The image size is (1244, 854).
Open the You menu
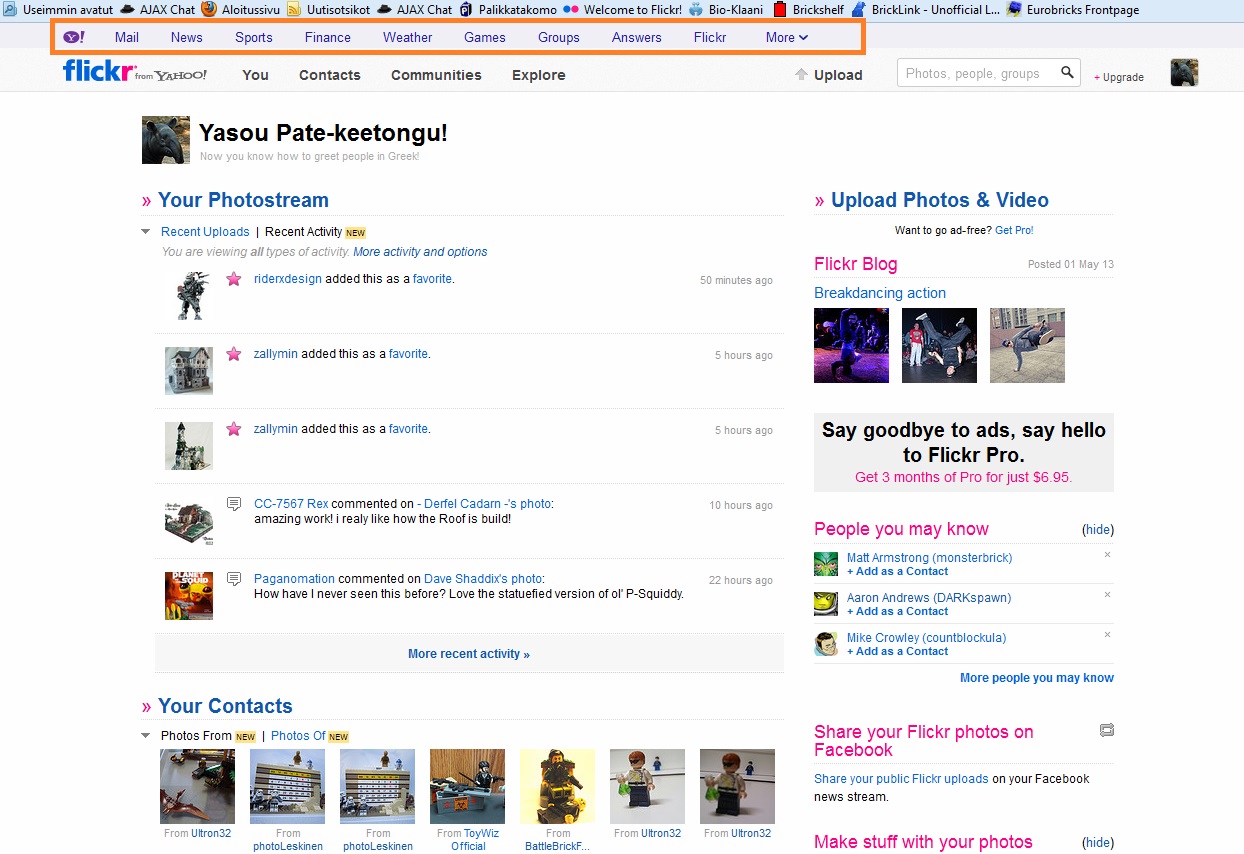coord(256,75)
